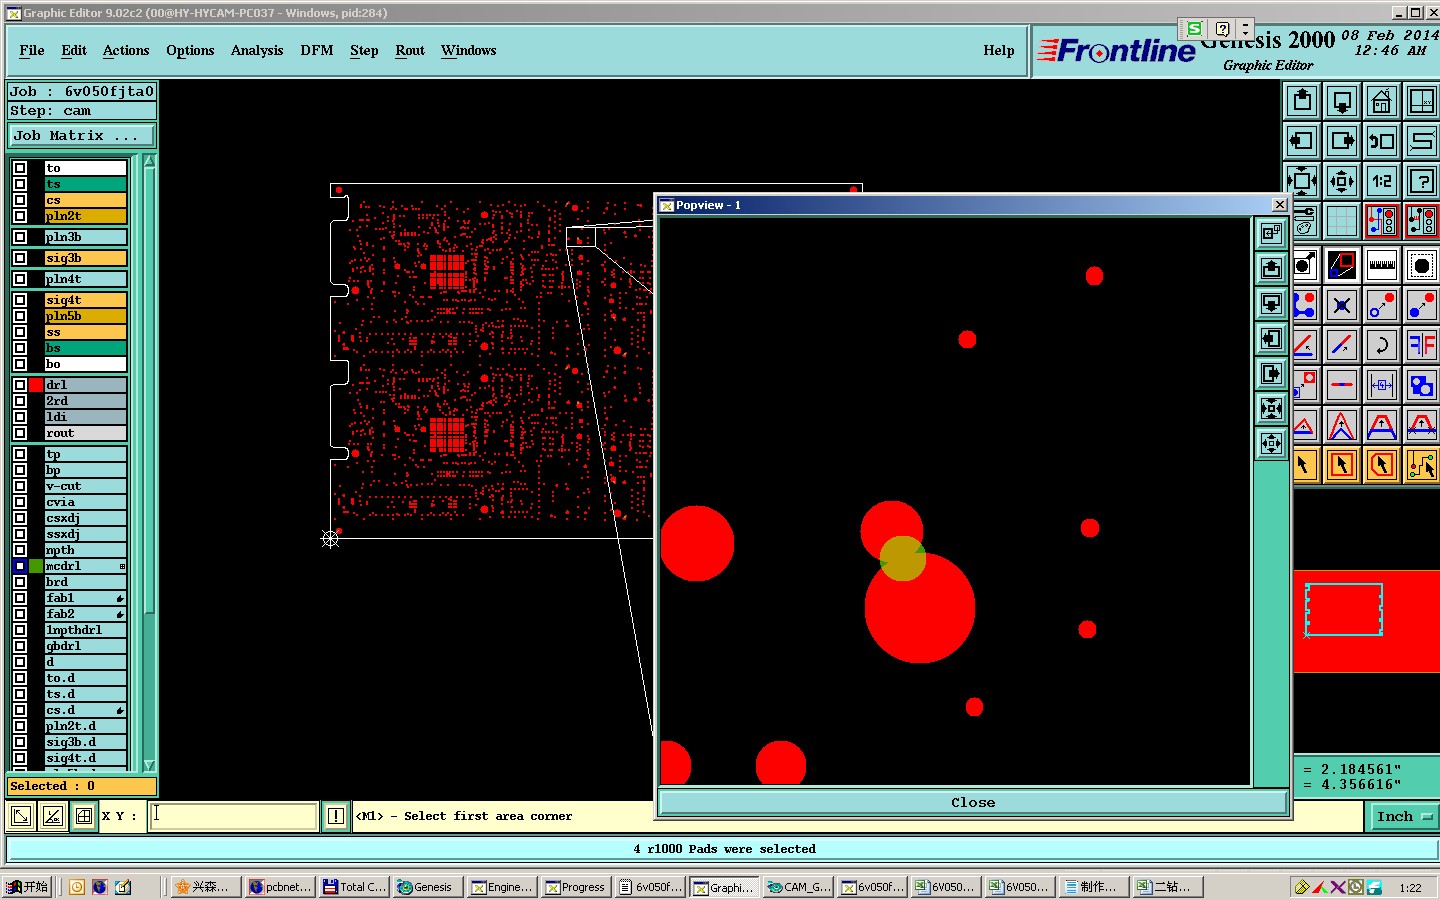
Task: Click the pan down view icon in main toolbar
Action: 1342,101
